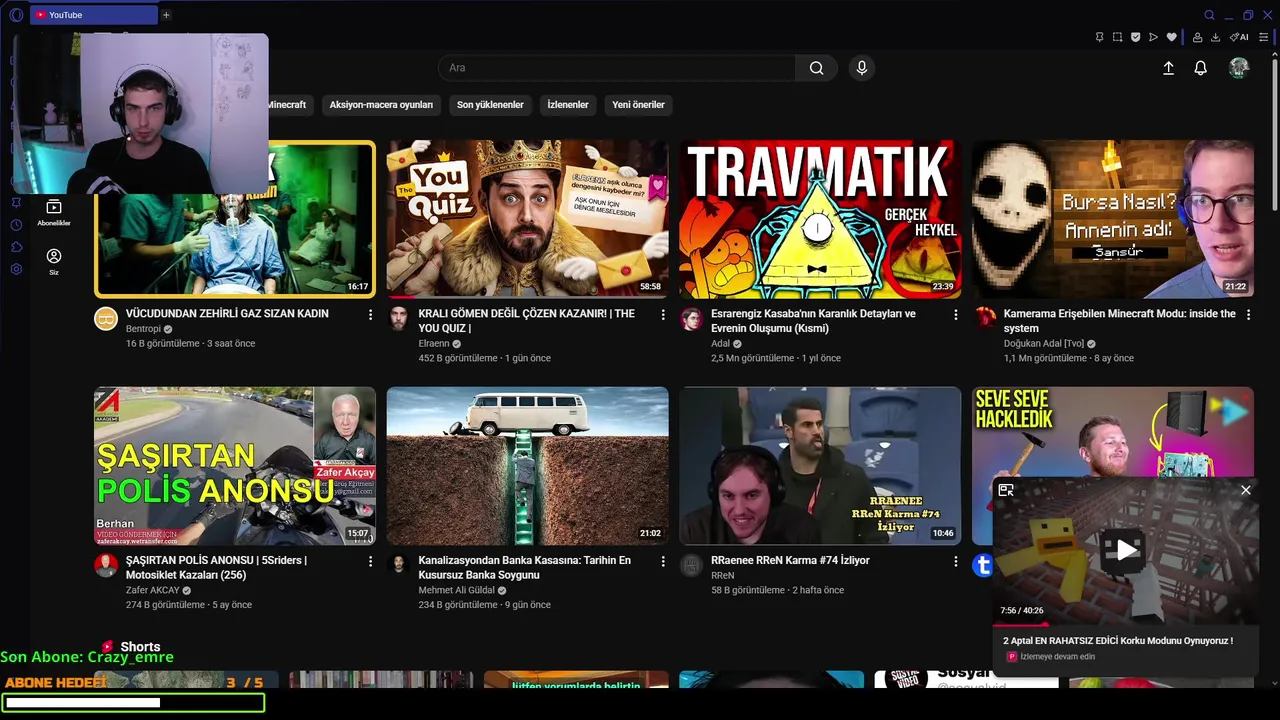
Task: Seek on the mini player progress bar
Action: 1125,624
